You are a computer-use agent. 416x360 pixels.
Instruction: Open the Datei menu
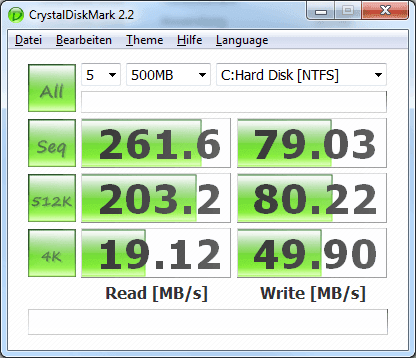tap(28, 40)
